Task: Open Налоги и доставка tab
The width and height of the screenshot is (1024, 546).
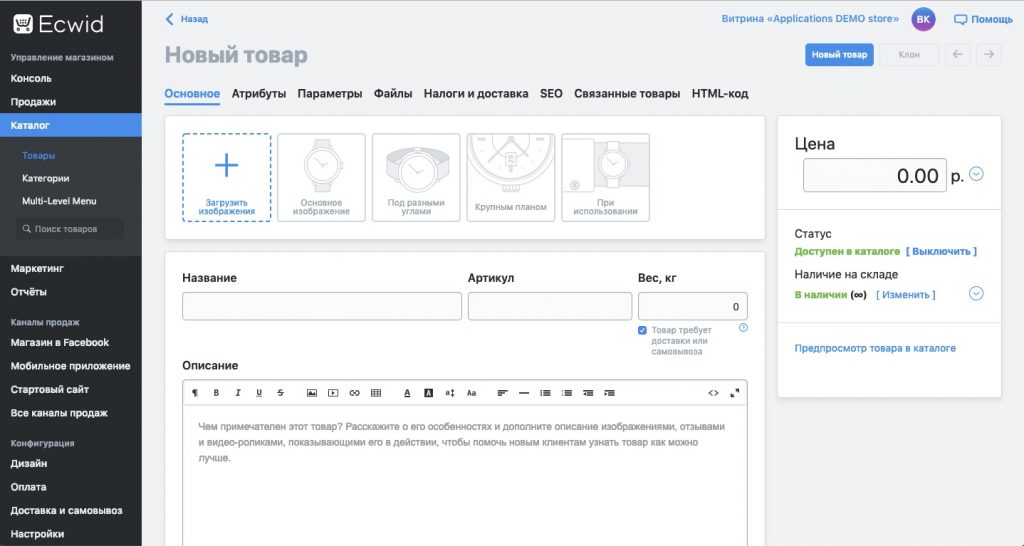Action: tap(476, 93)
